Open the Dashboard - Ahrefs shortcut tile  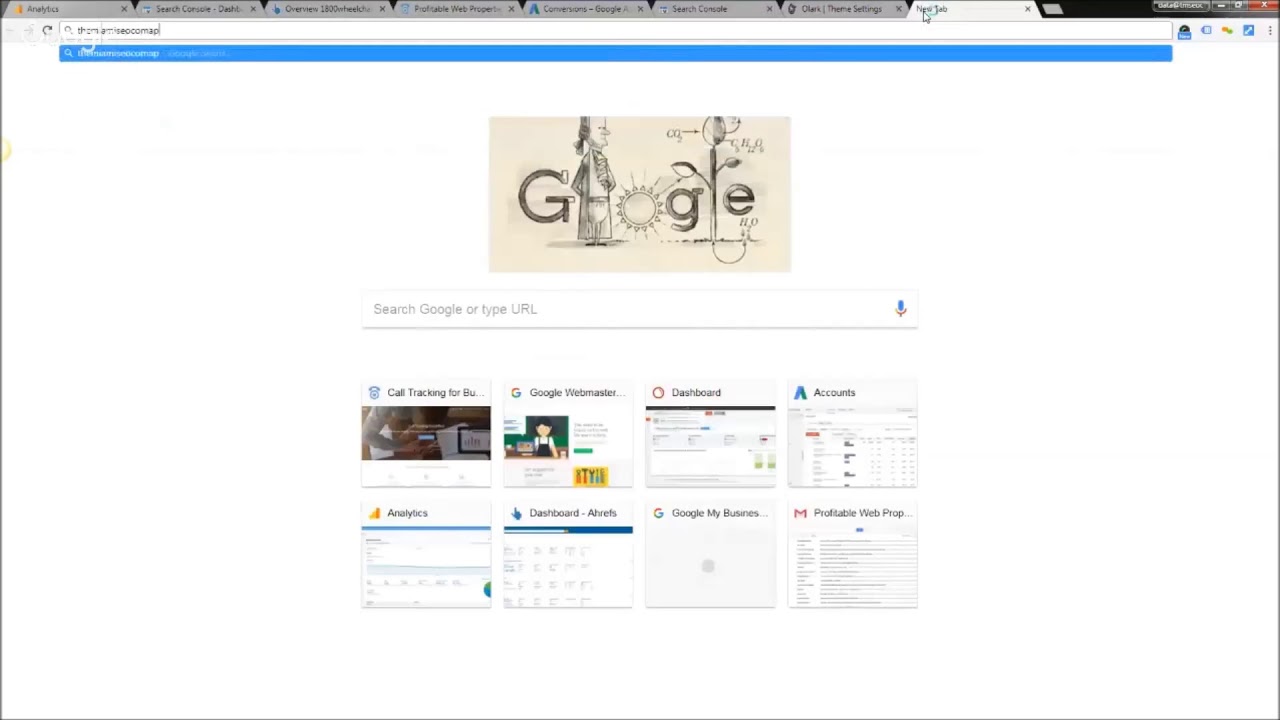pos(568,555)
